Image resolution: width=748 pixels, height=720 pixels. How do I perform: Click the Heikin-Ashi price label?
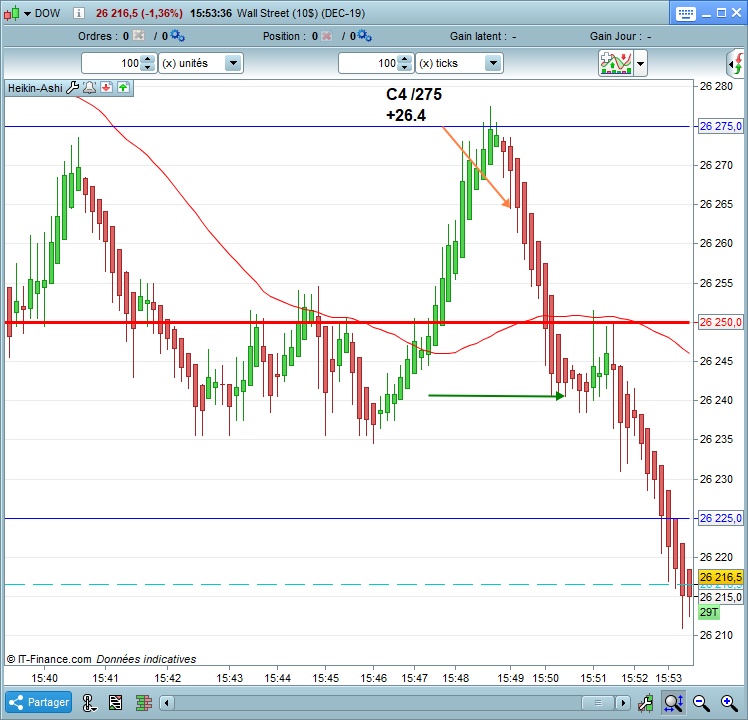click(35, 88)
